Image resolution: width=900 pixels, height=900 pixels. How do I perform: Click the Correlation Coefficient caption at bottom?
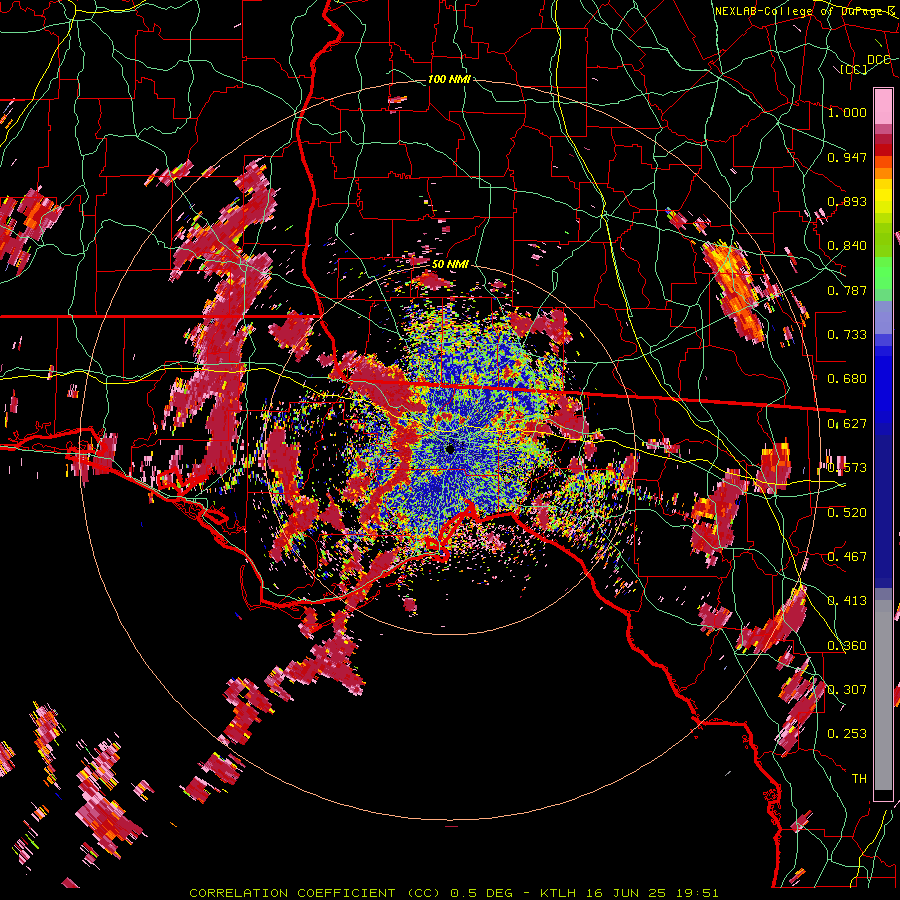click(x=453, y=893)
